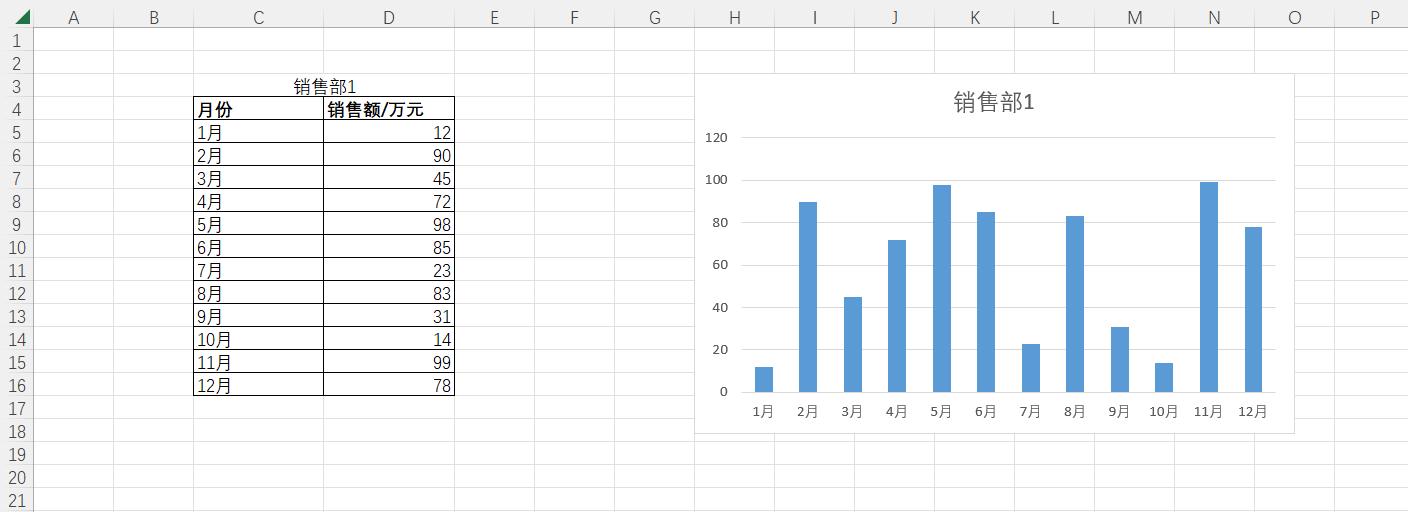The image size is (1408, 512).
Task: Click the sales value 72 cell
Action: (x=388, y=201)
